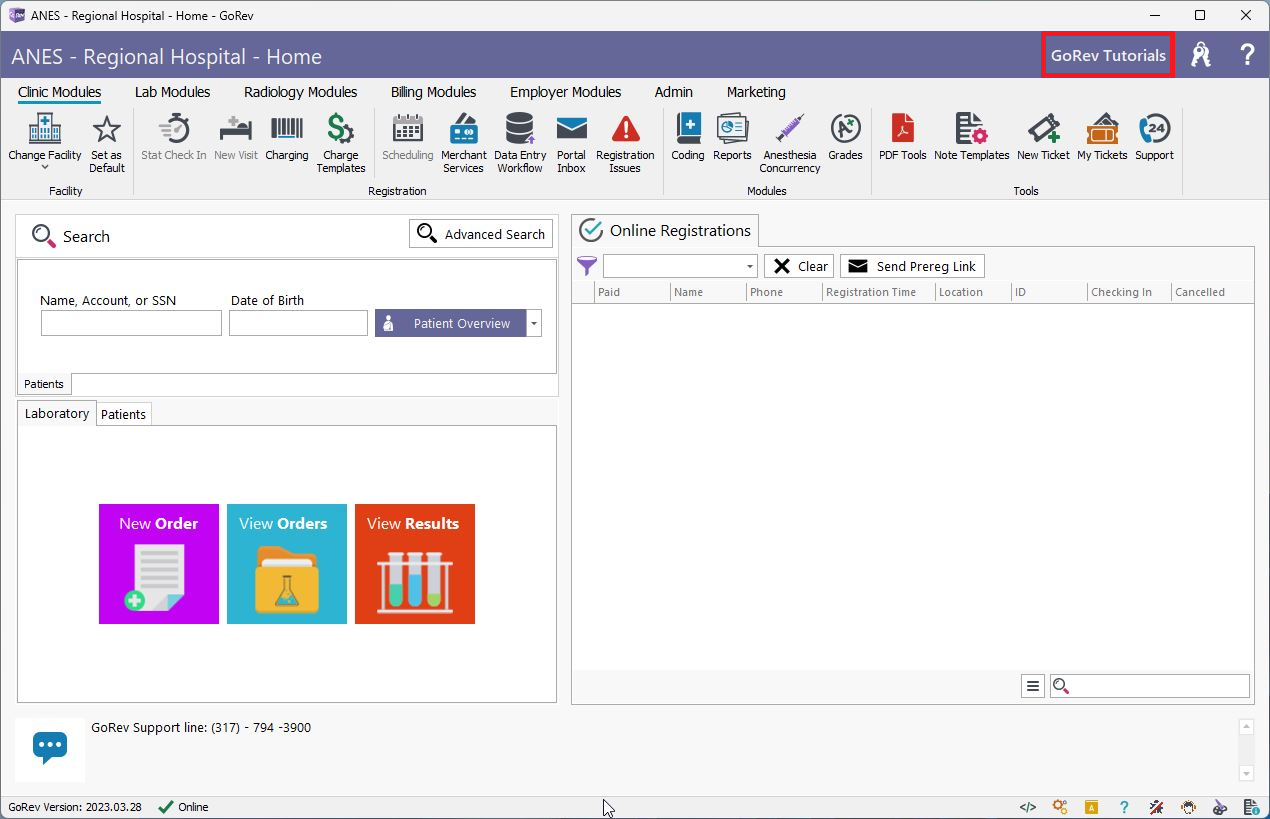The image size is (1270, 819).
Task: Click the Patient Overview button
Action: point(451,323)
